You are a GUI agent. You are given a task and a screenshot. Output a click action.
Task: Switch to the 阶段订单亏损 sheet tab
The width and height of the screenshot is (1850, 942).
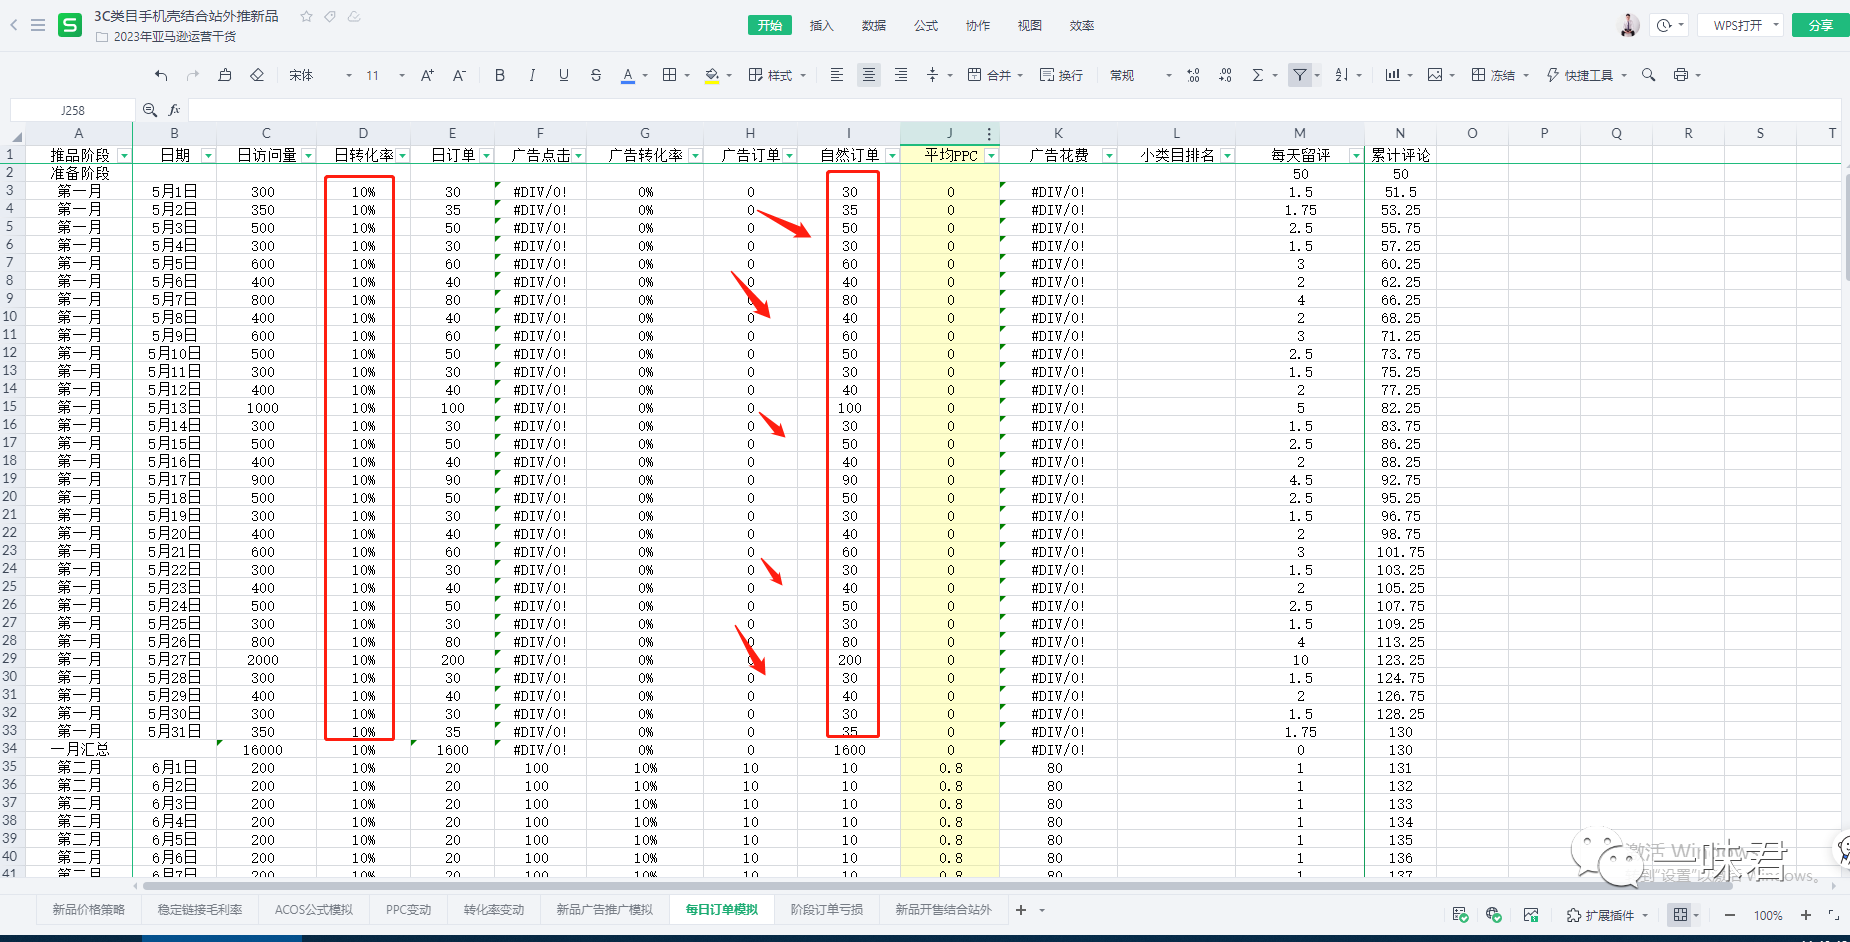tap(826, 909)
